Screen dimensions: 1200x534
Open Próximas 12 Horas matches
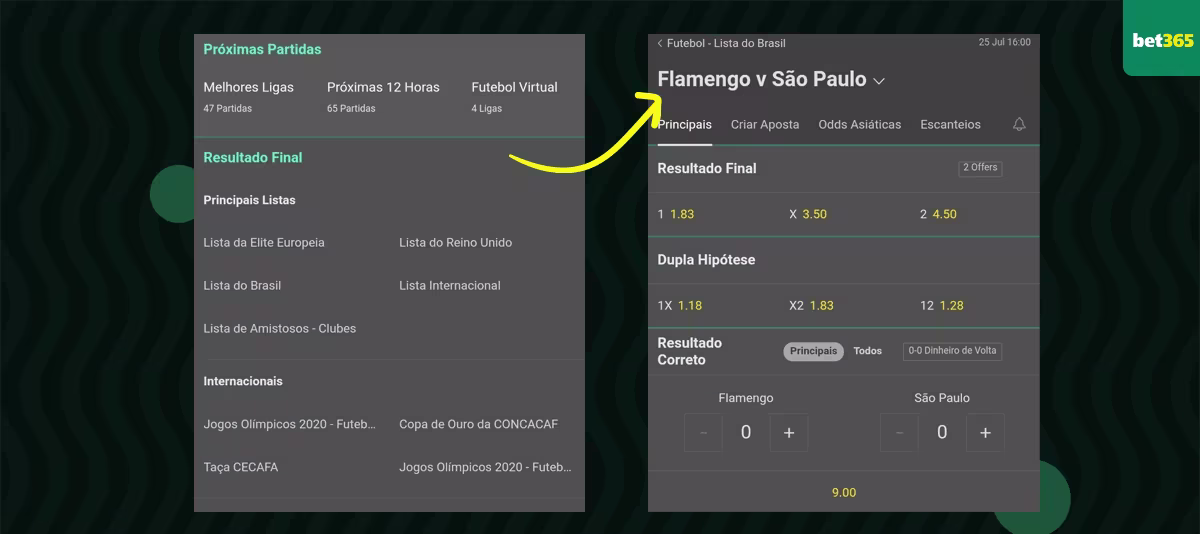pos(383,96)
